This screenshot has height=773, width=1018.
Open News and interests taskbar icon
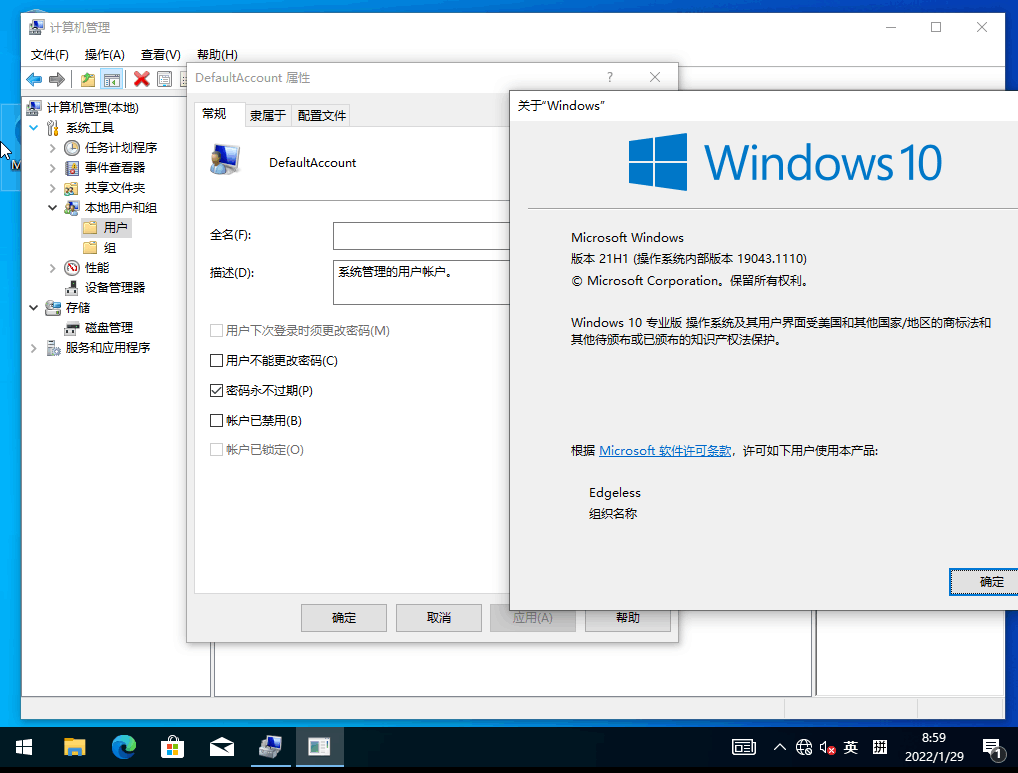click(744, 748)
